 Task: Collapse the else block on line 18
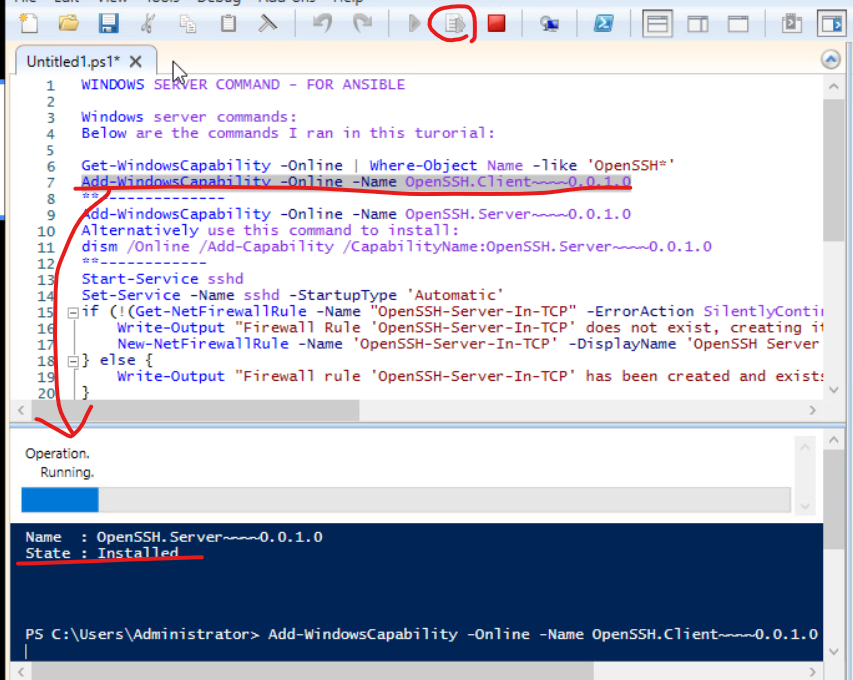[x=73, y=361]
